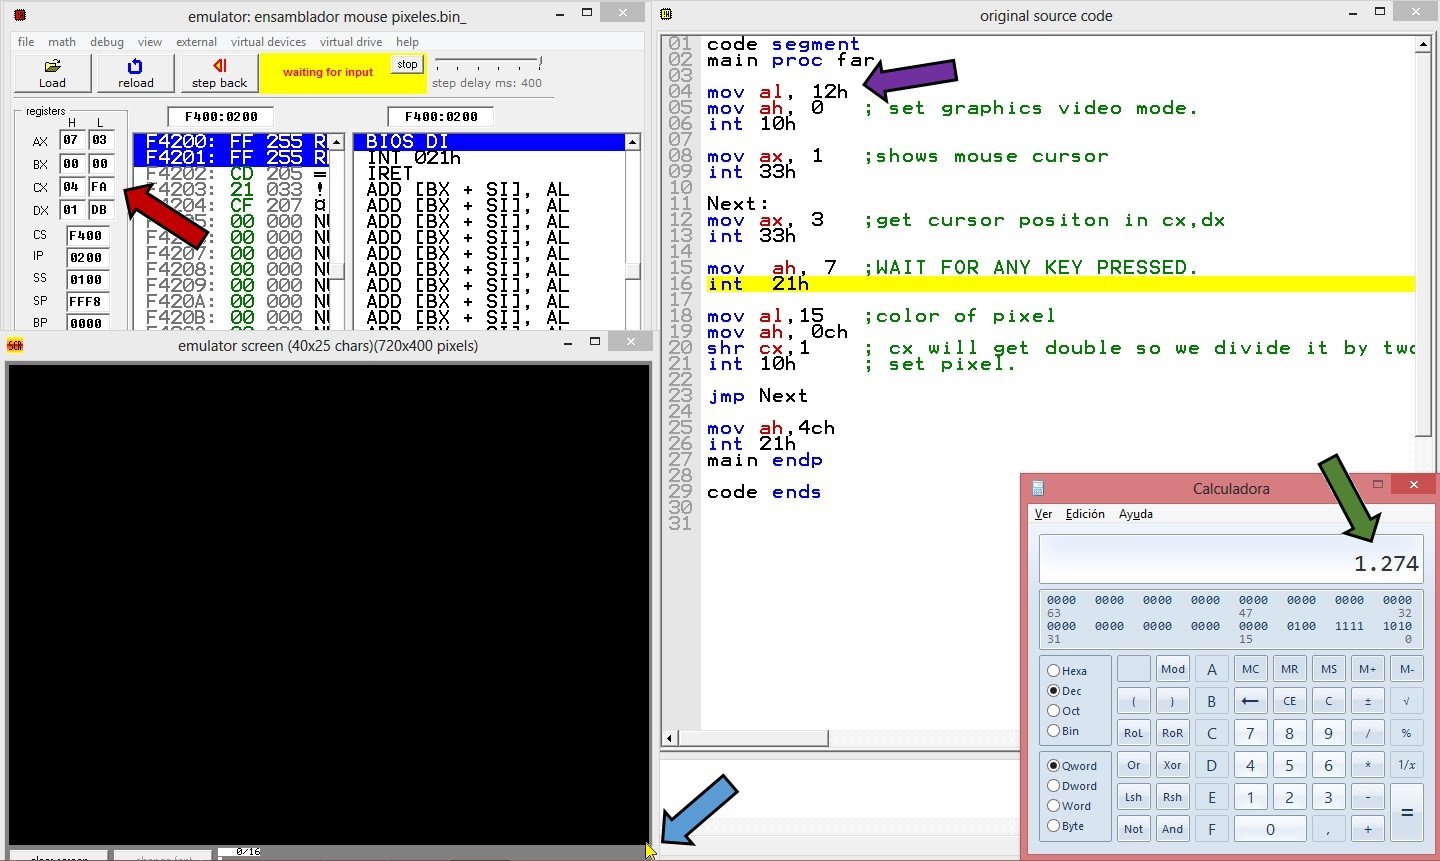
Task: Select the Word radio button
Action: [x=1069, y=806]
